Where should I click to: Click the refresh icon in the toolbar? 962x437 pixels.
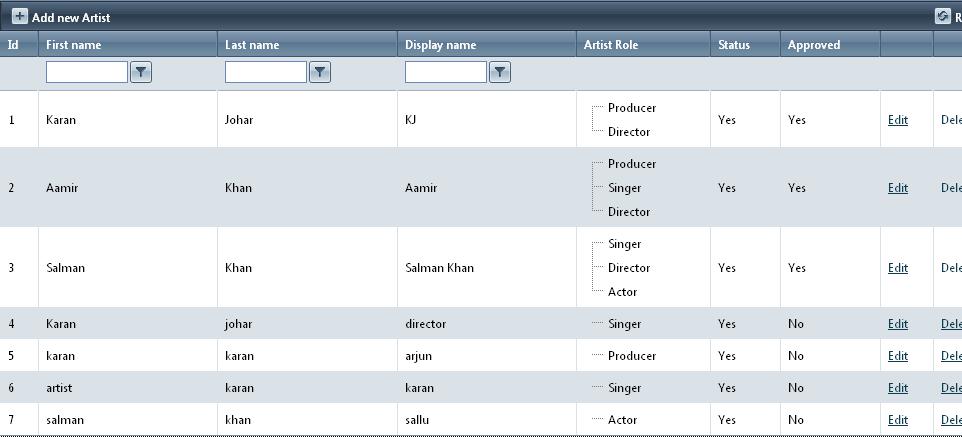[942, 16]
